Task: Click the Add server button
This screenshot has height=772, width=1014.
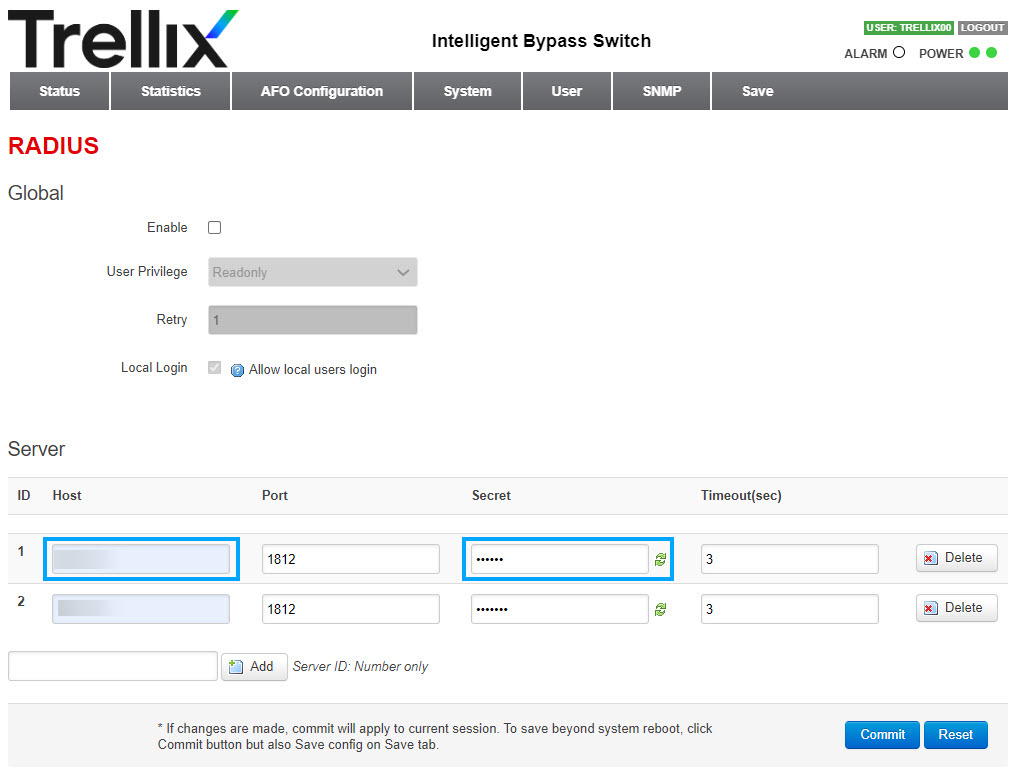Action: [254, 667]
